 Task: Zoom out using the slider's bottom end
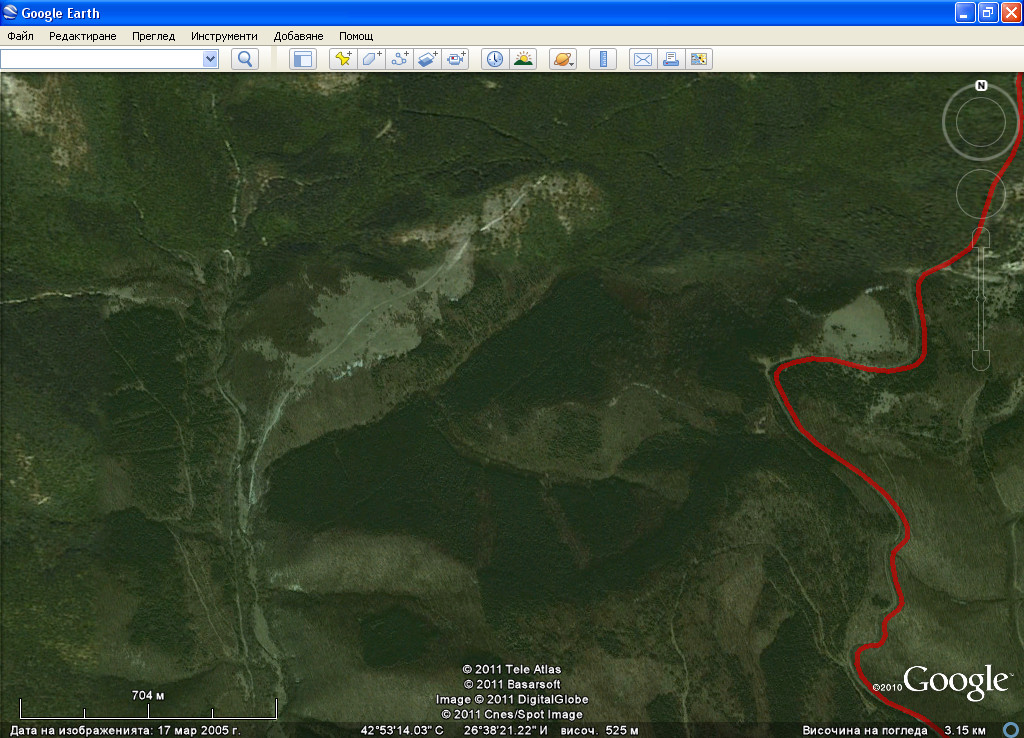point(981,361)
